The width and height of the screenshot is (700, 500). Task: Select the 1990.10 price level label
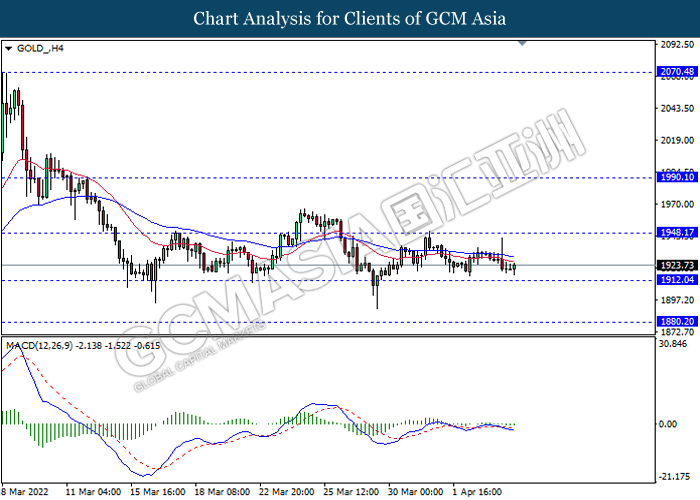[677, 177]
